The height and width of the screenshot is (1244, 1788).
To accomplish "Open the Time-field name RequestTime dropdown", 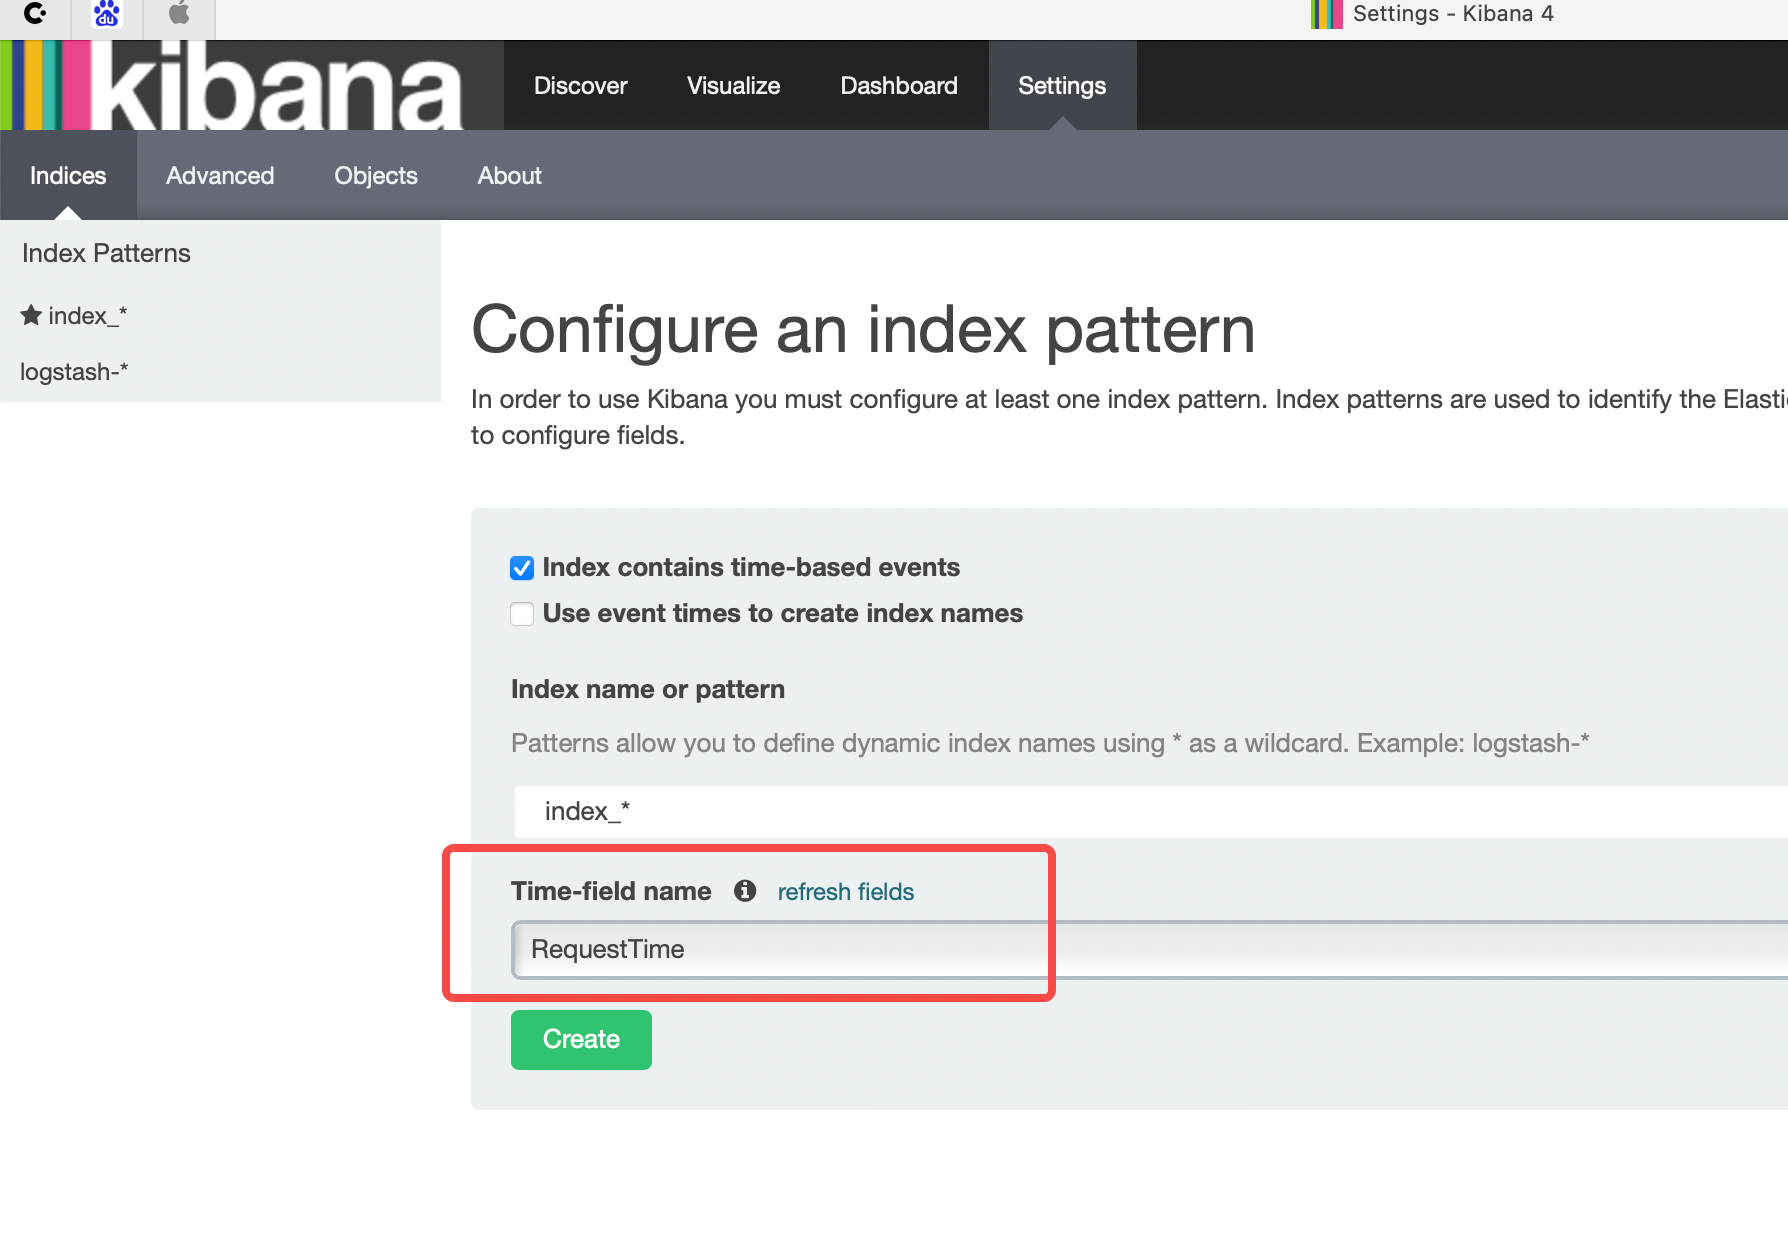I will [1149, 949].
